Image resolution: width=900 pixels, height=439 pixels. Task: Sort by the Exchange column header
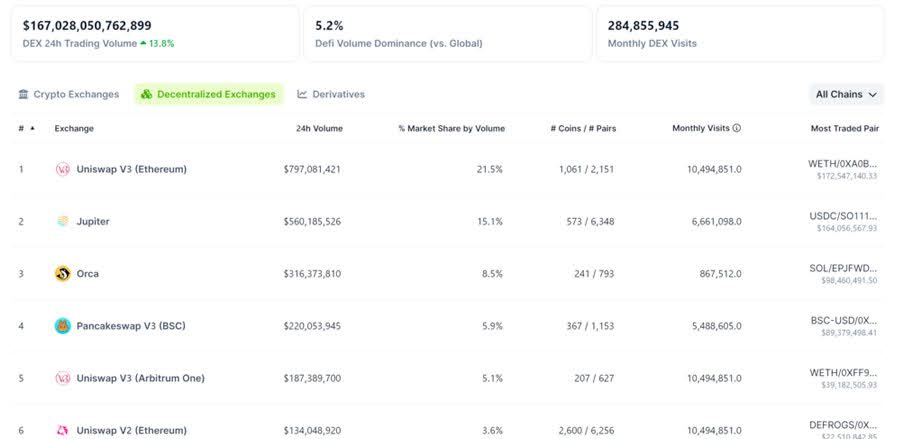click(x=74, y=128)
